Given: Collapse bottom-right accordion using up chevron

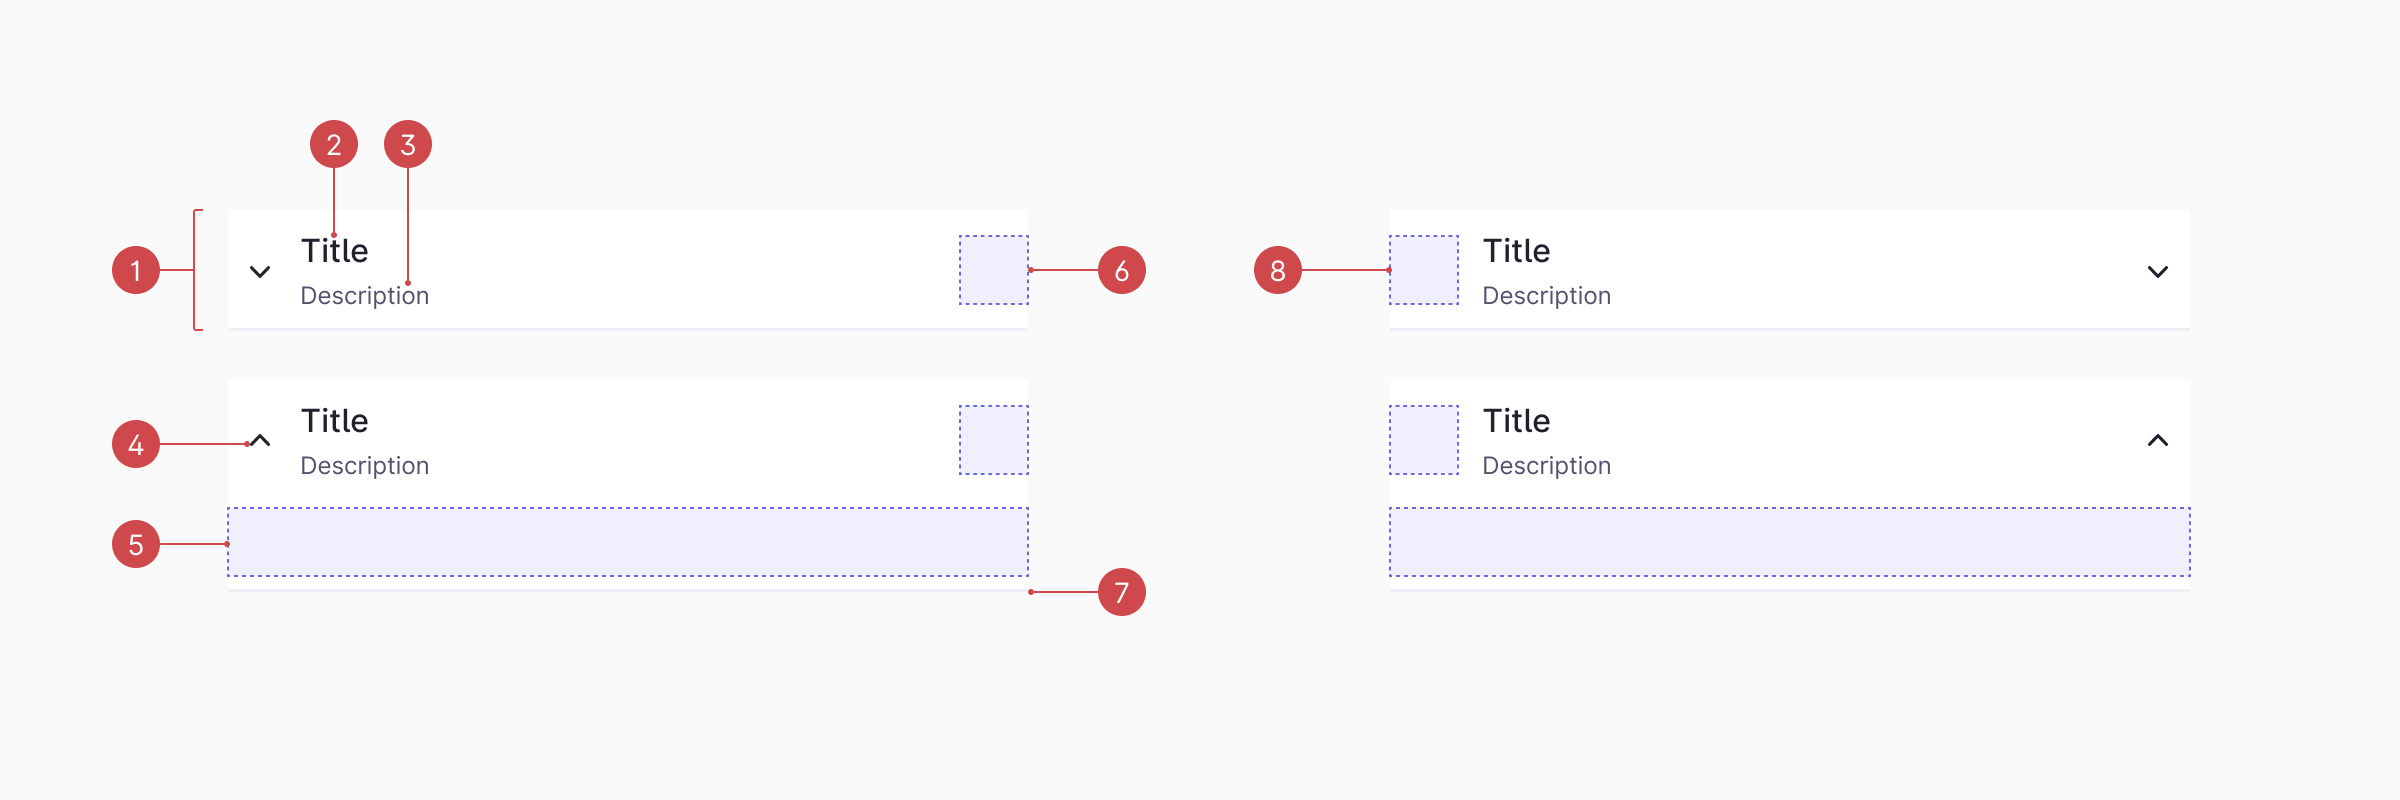Looking at the screenshot, I should pos(2158,440).
